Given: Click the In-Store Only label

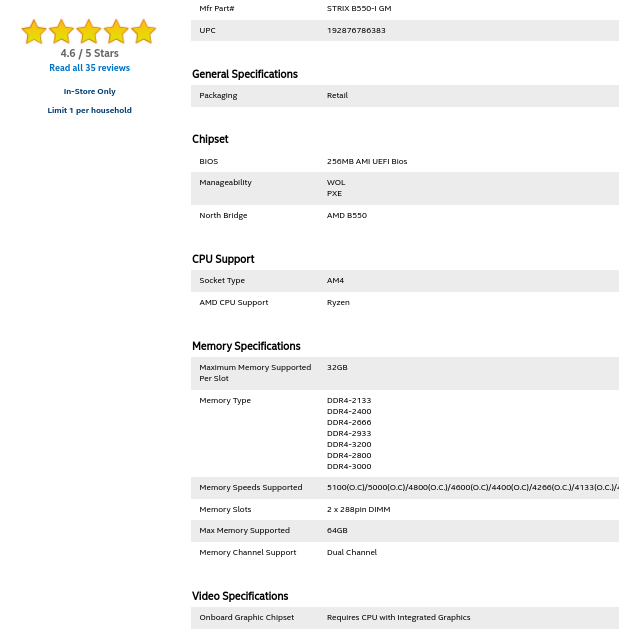Looking at the screenshot, I should (x=89, y=91).
